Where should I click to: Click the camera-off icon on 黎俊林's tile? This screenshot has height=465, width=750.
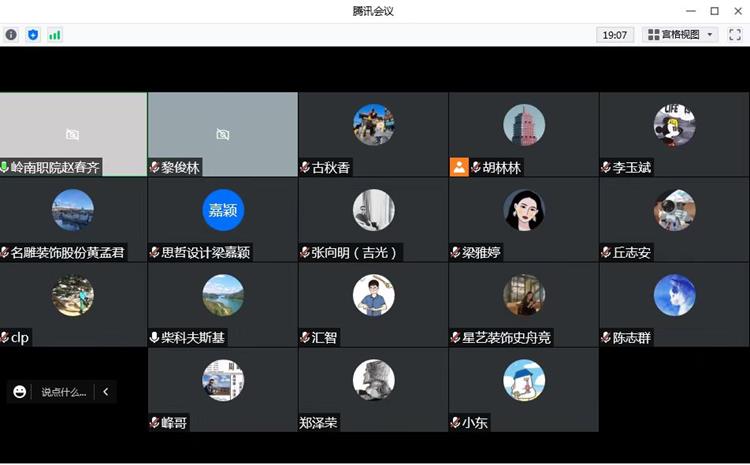pos(222,134)
